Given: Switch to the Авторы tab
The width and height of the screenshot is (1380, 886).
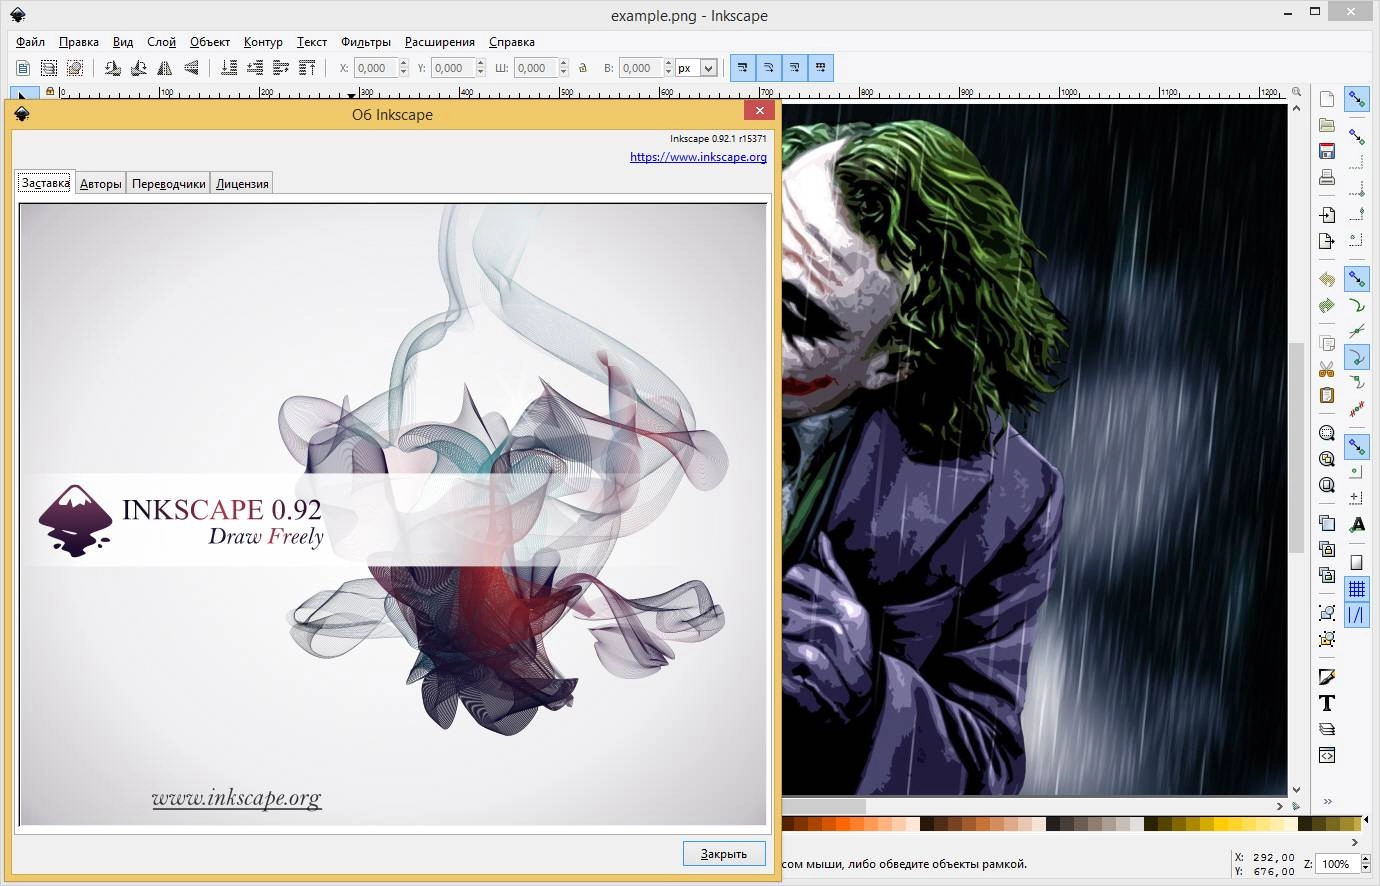Looking at the screenshot, I should coord(101,184).
